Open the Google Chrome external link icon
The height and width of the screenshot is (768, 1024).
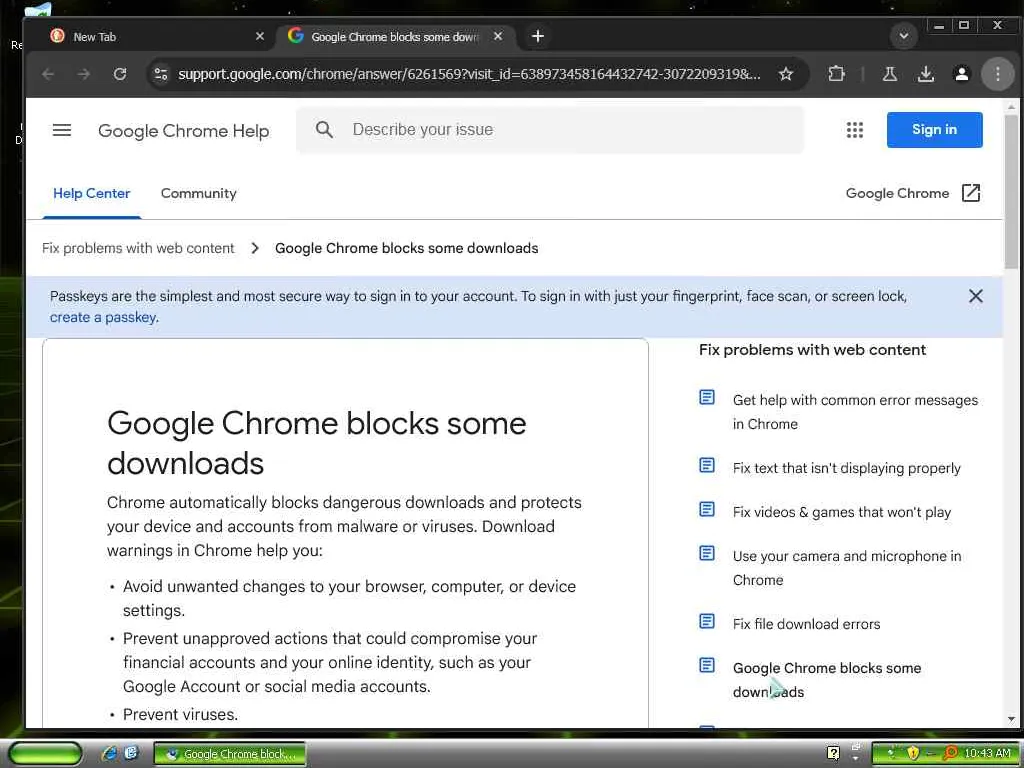[x=970, y=193]
